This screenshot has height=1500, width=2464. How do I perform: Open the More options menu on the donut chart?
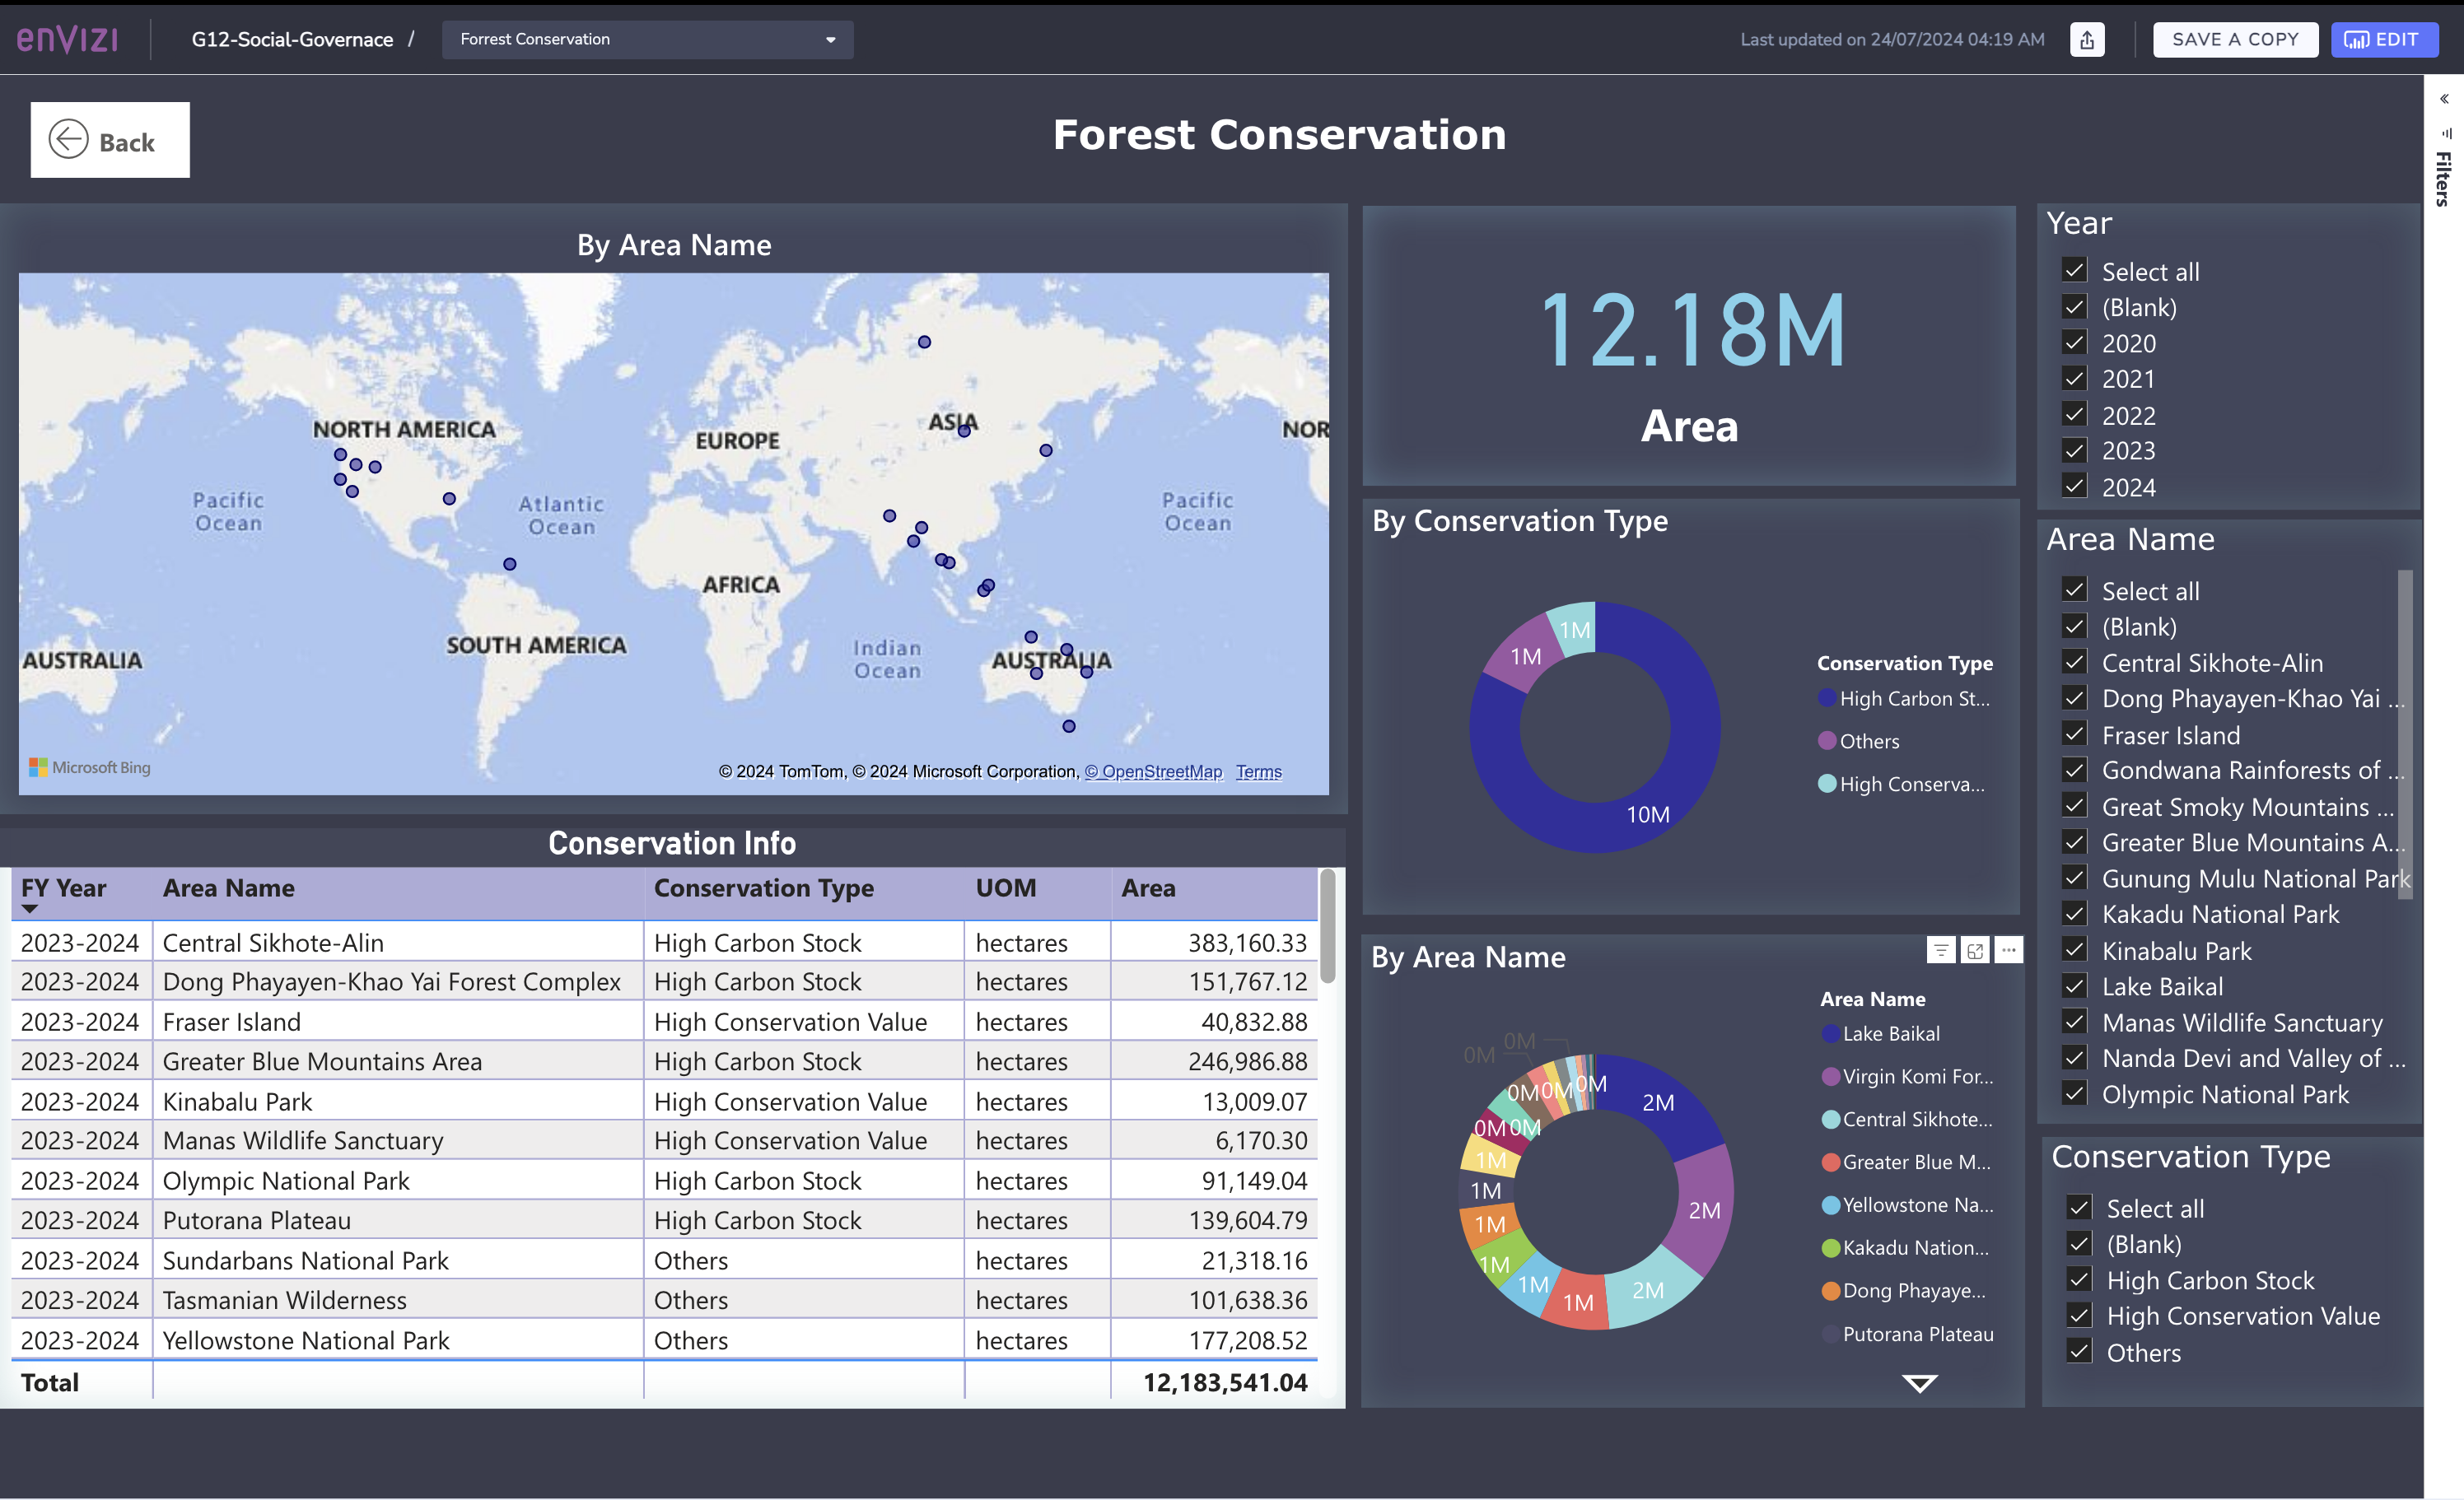[2009, 950]
